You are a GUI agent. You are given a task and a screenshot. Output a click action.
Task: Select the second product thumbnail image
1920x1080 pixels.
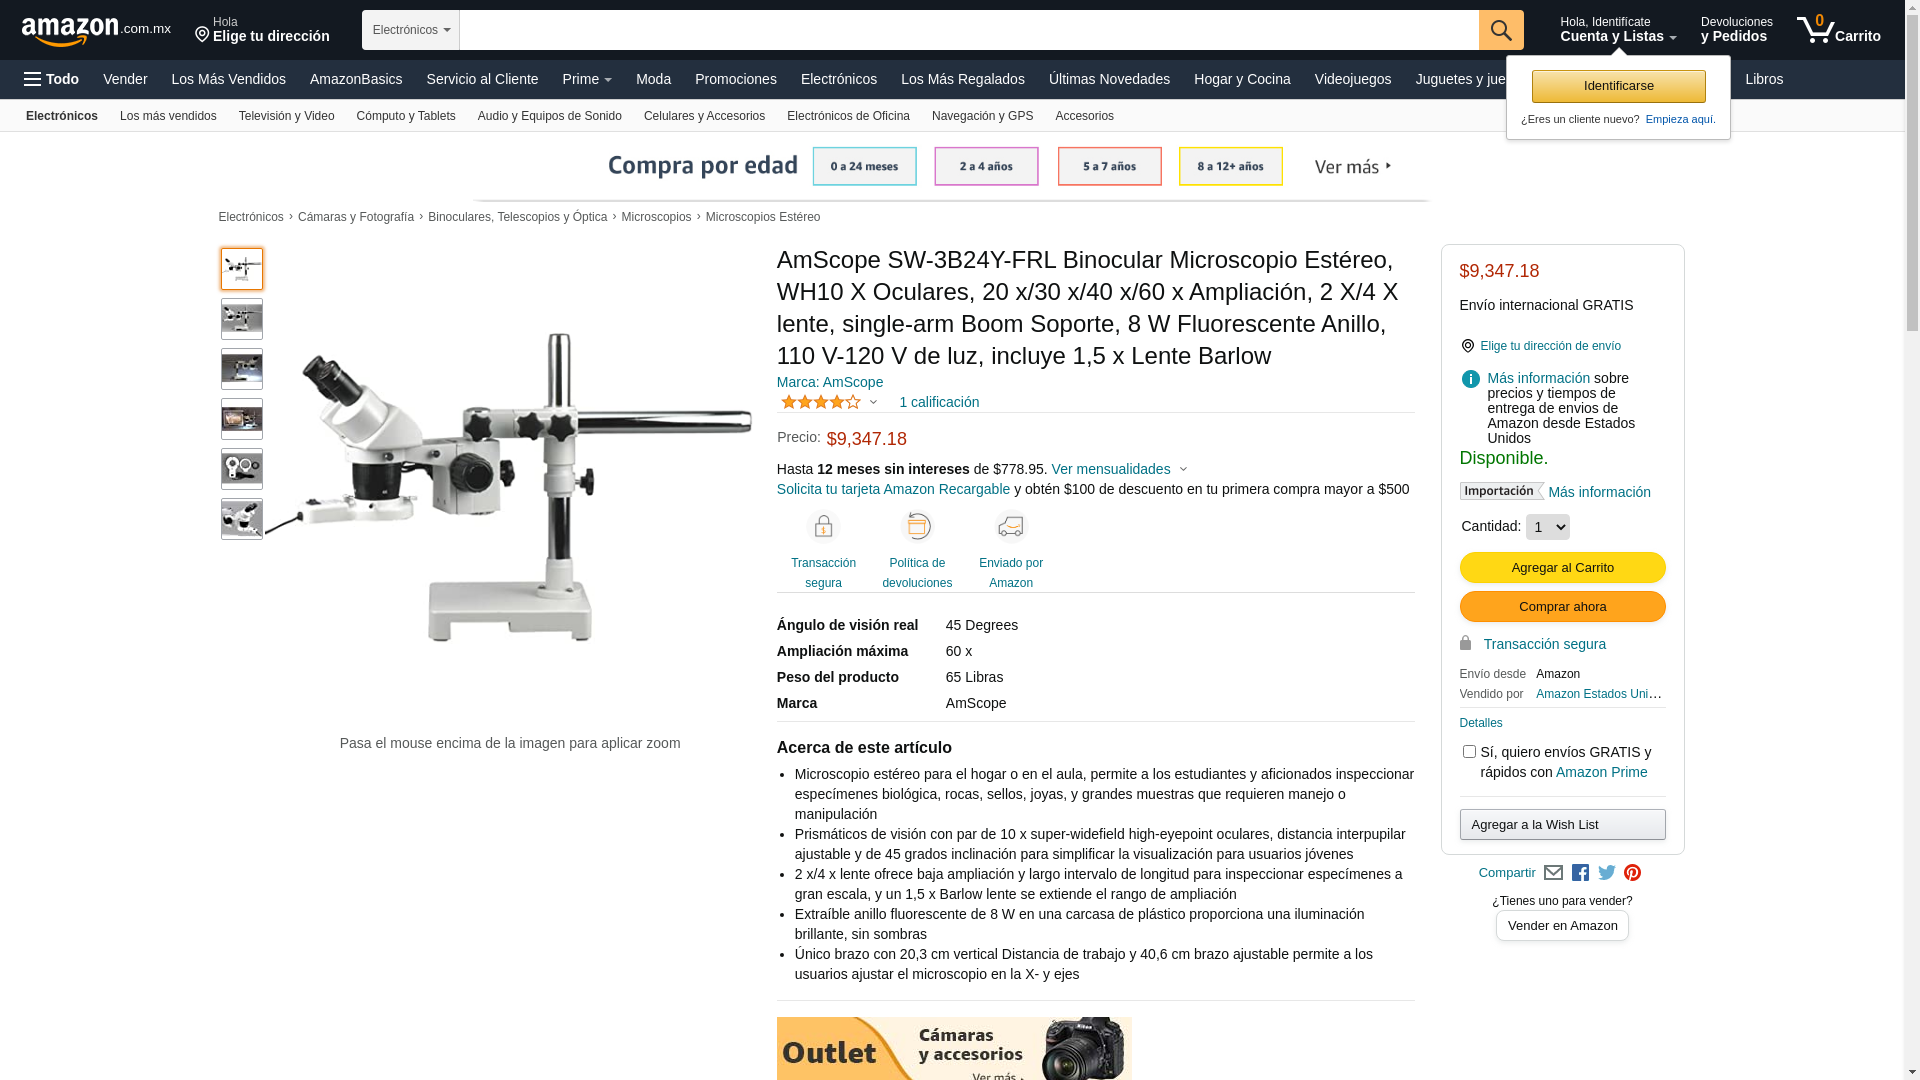click(x=242, y=319)
